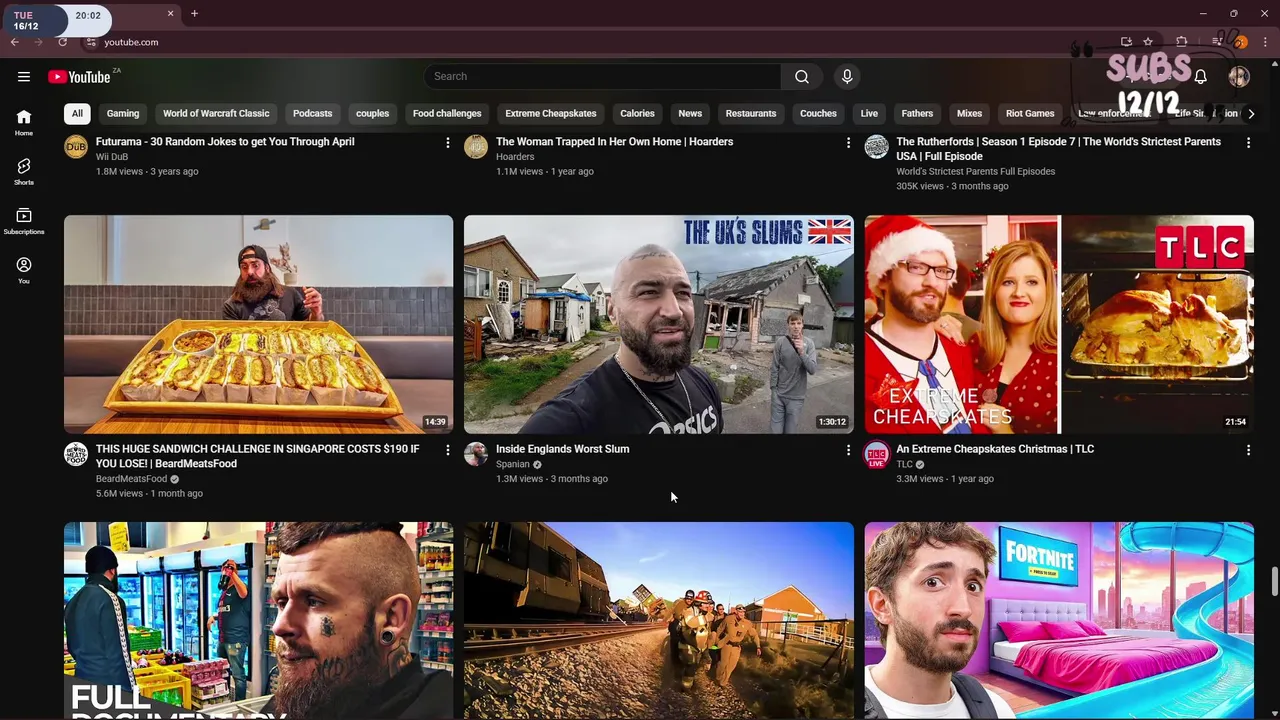The image size is (1280, 720).
Task: Select the Restaurants filter chip
Action: [751, 114]
